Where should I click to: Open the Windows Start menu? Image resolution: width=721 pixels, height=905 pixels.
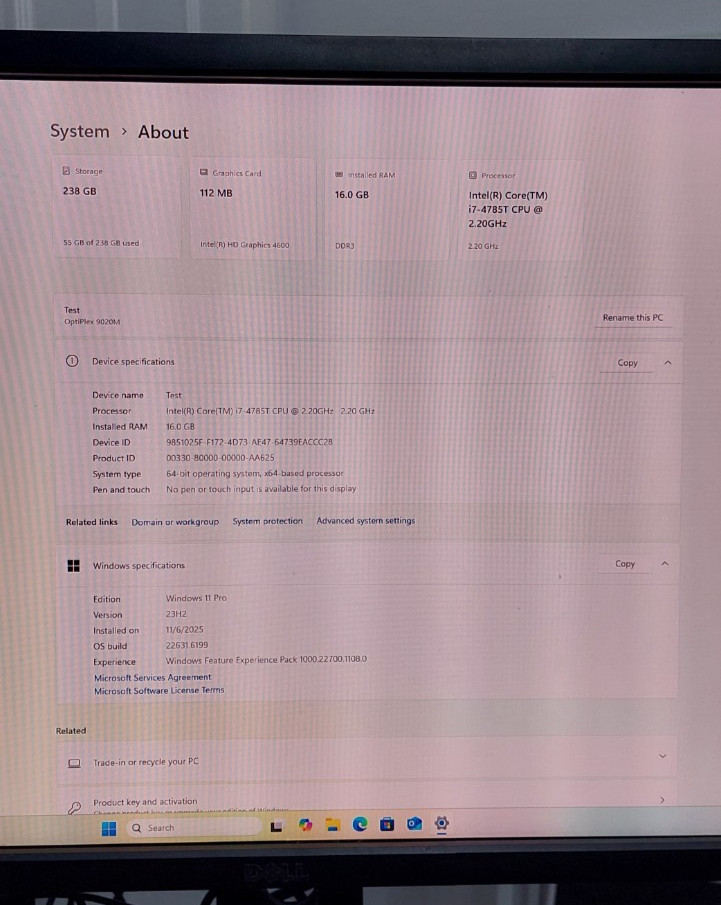109,829
